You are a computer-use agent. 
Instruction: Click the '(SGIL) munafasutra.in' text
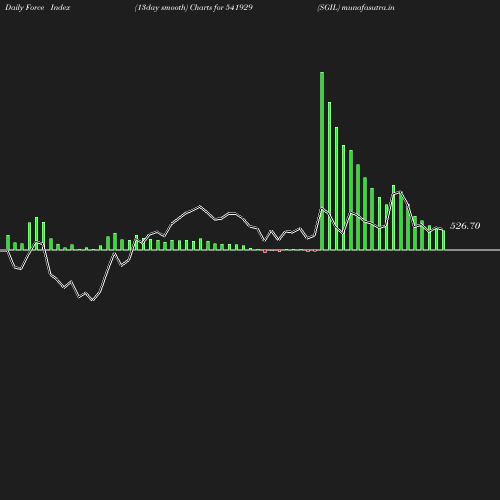[x=356, y=8]
